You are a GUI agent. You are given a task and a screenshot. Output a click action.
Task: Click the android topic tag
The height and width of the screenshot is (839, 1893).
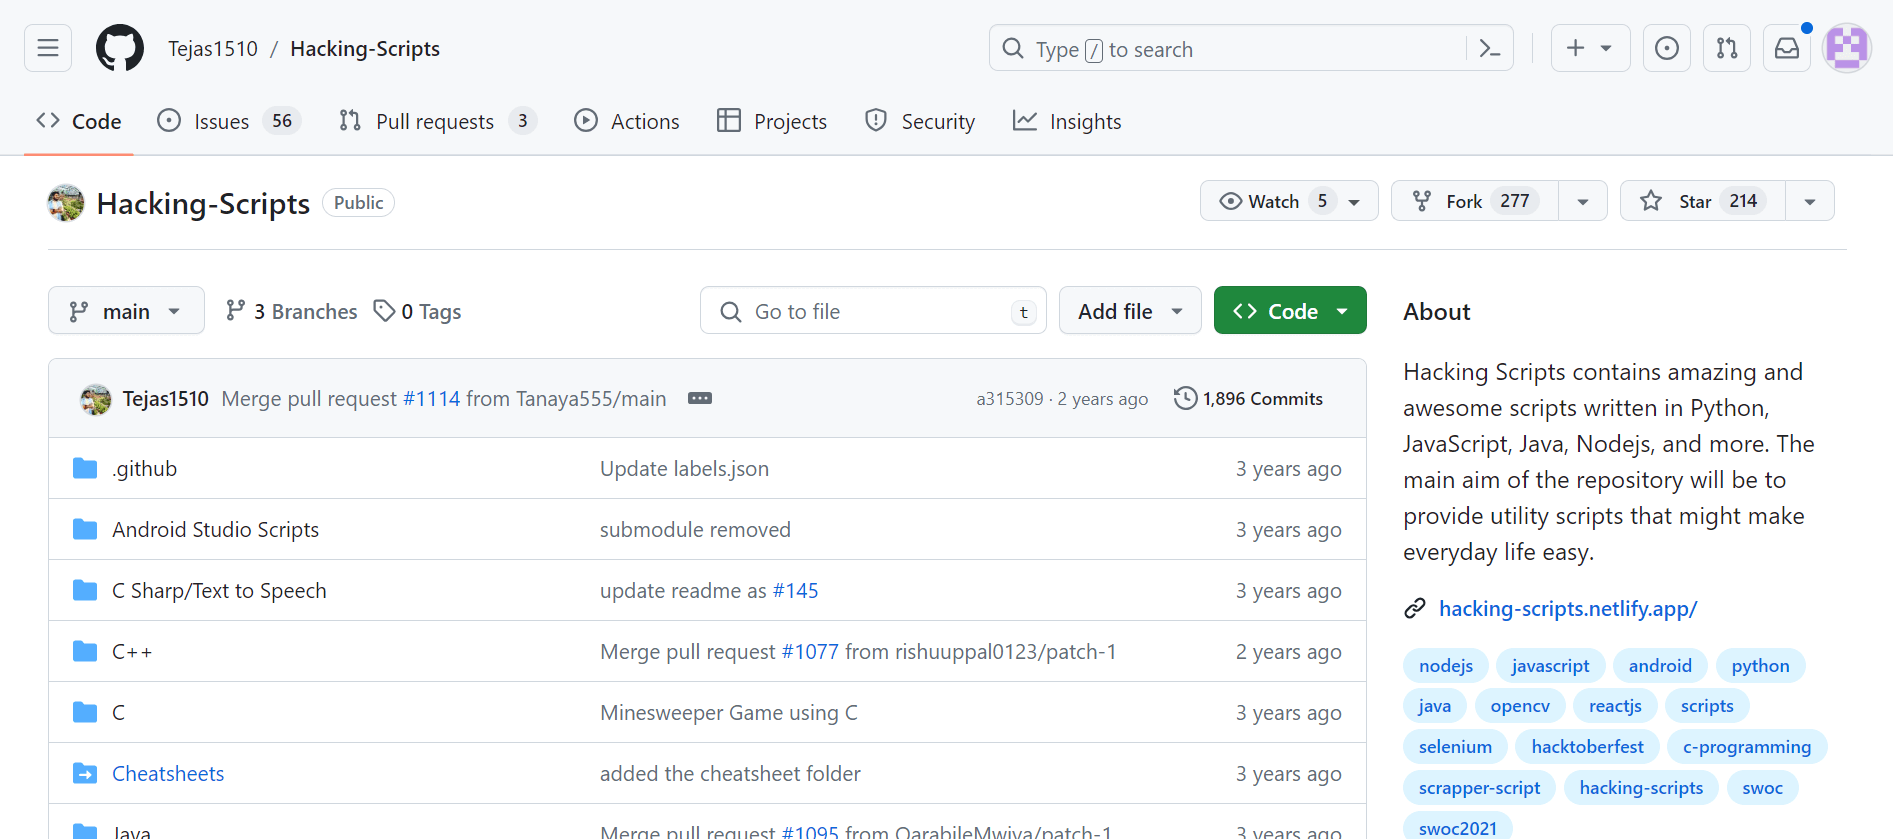coord(1660,665)
